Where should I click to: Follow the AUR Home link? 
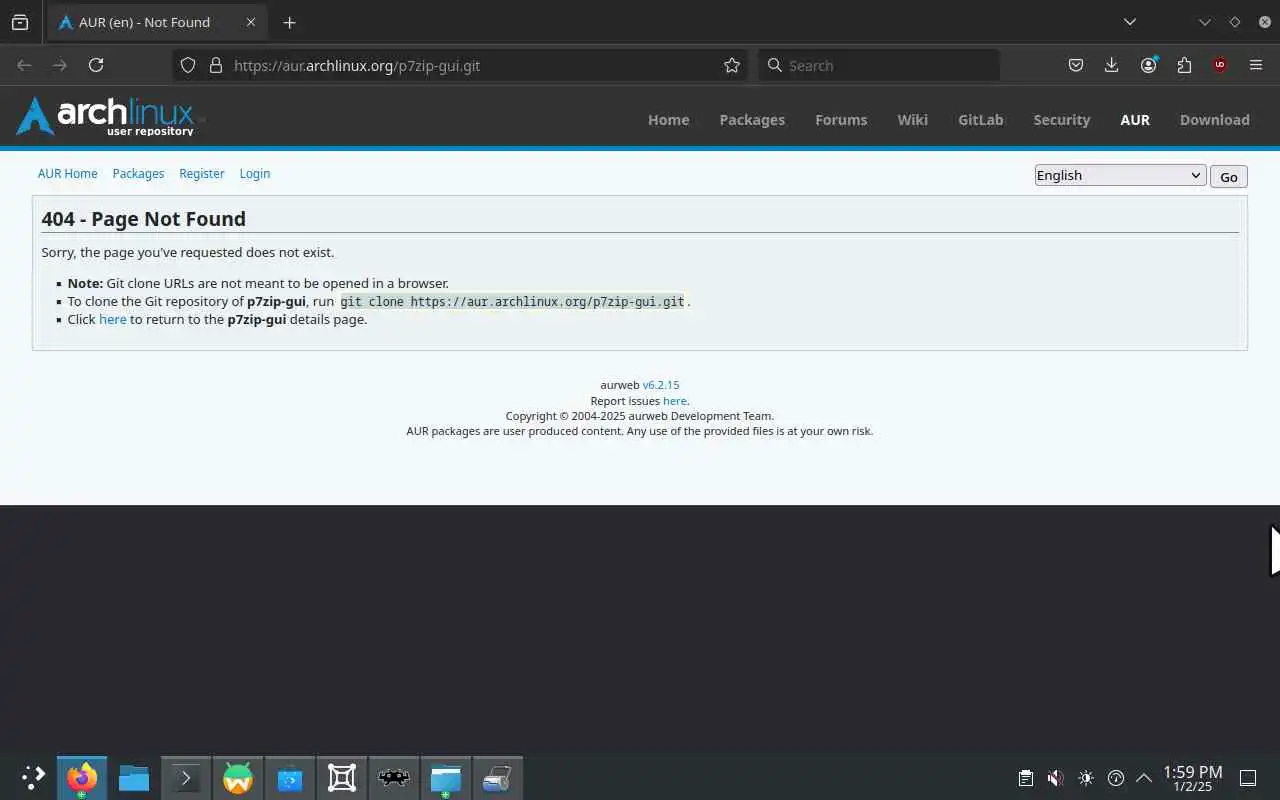tap(67, 173)
